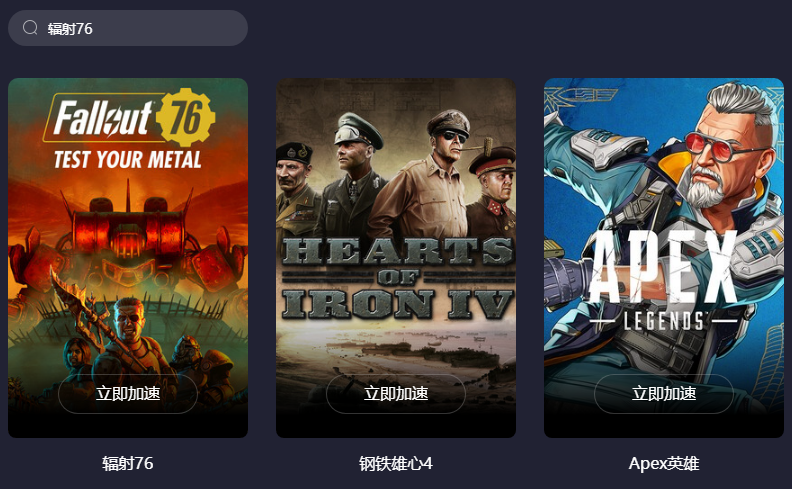The image size is (792, 489).
Task: Click 立即加速 on the Hearts of Iron IV card
Action: tap(396, 394)
